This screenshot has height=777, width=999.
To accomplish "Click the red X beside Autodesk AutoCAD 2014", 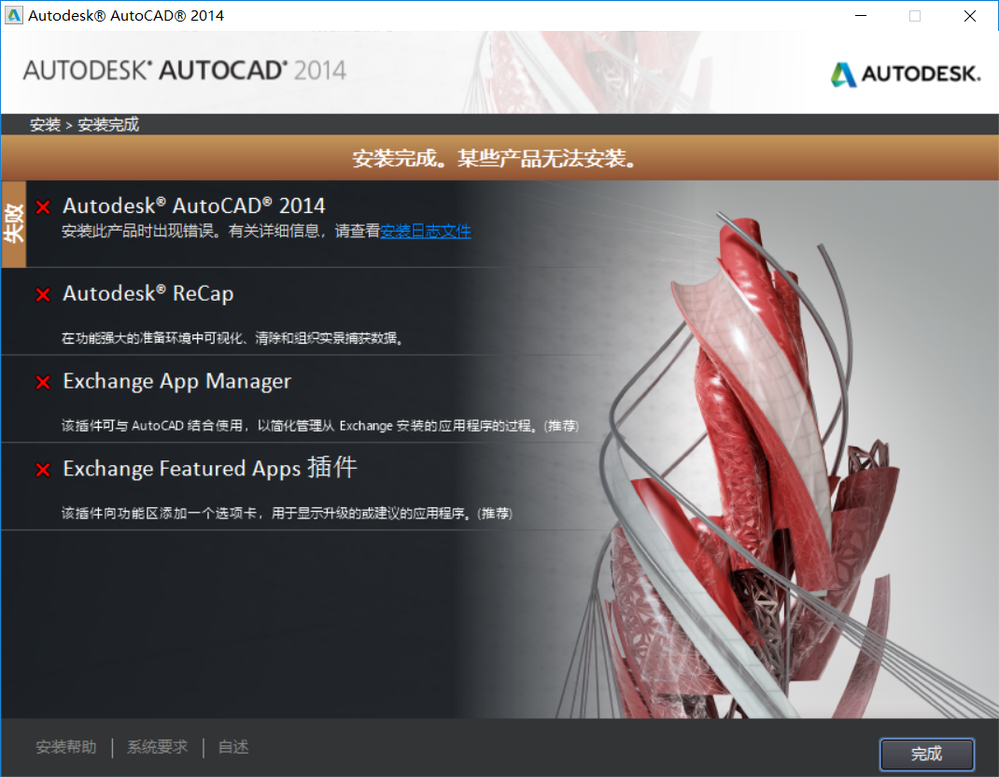I will click(x=43, y=207).
